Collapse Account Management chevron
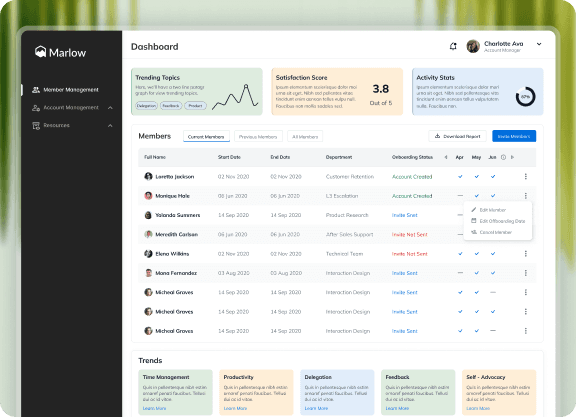Image resolution: width=576 pixels, height=417 pixels. (x=110, y=108)
